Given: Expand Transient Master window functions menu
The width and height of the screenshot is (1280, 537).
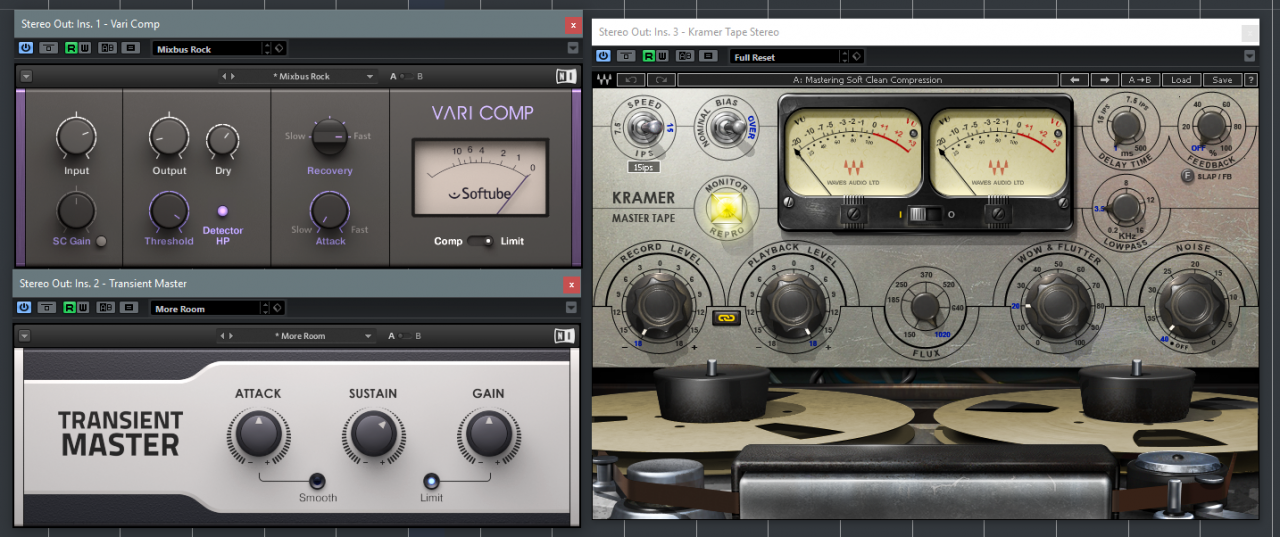Looking at the screenshot, I should point(572,308).
